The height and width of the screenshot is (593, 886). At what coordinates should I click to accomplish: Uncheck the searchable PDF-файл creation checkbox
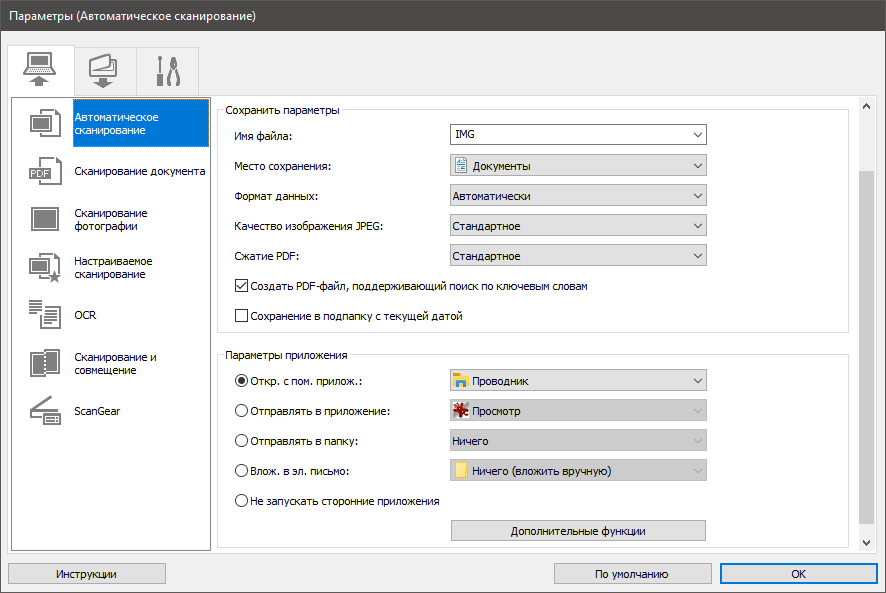[241, 286]
